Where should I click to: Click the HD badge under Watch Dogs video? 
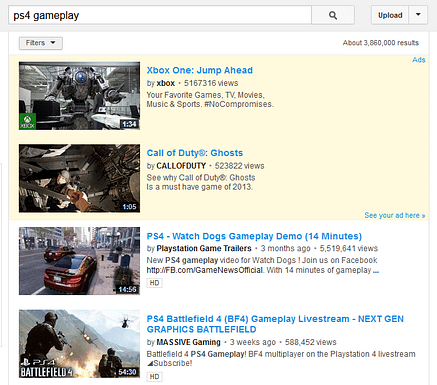[154, 283]
